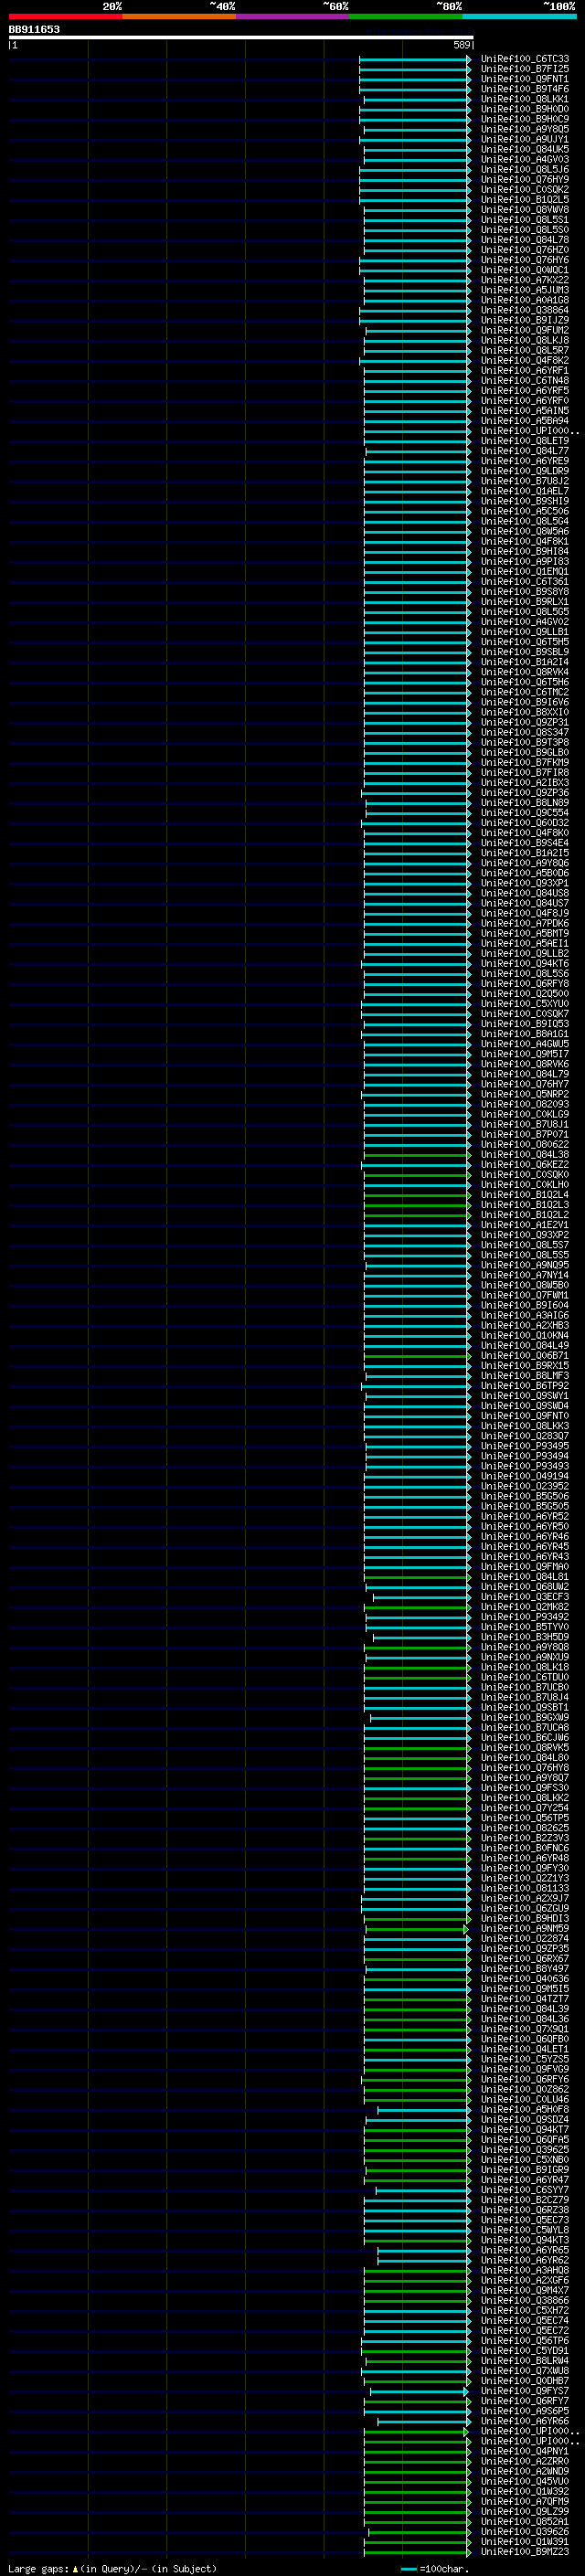
Task: Select hit label UniRef100_A1E2V1
Action: point(525,1224)
